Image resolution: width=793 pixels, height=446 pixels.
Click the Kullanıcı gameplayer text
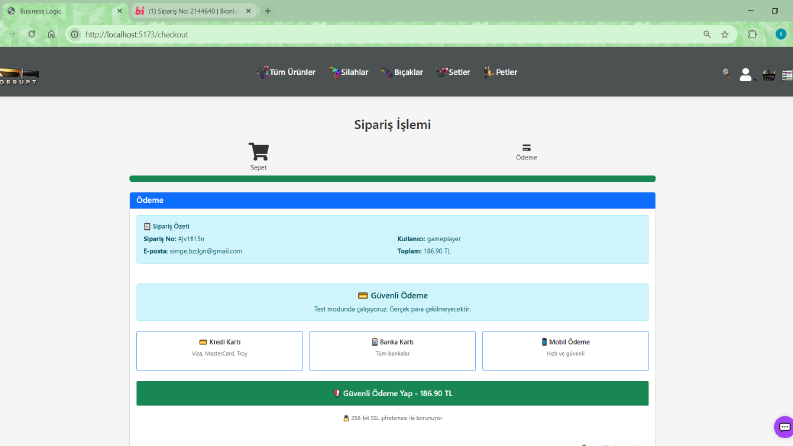point(429,239)
